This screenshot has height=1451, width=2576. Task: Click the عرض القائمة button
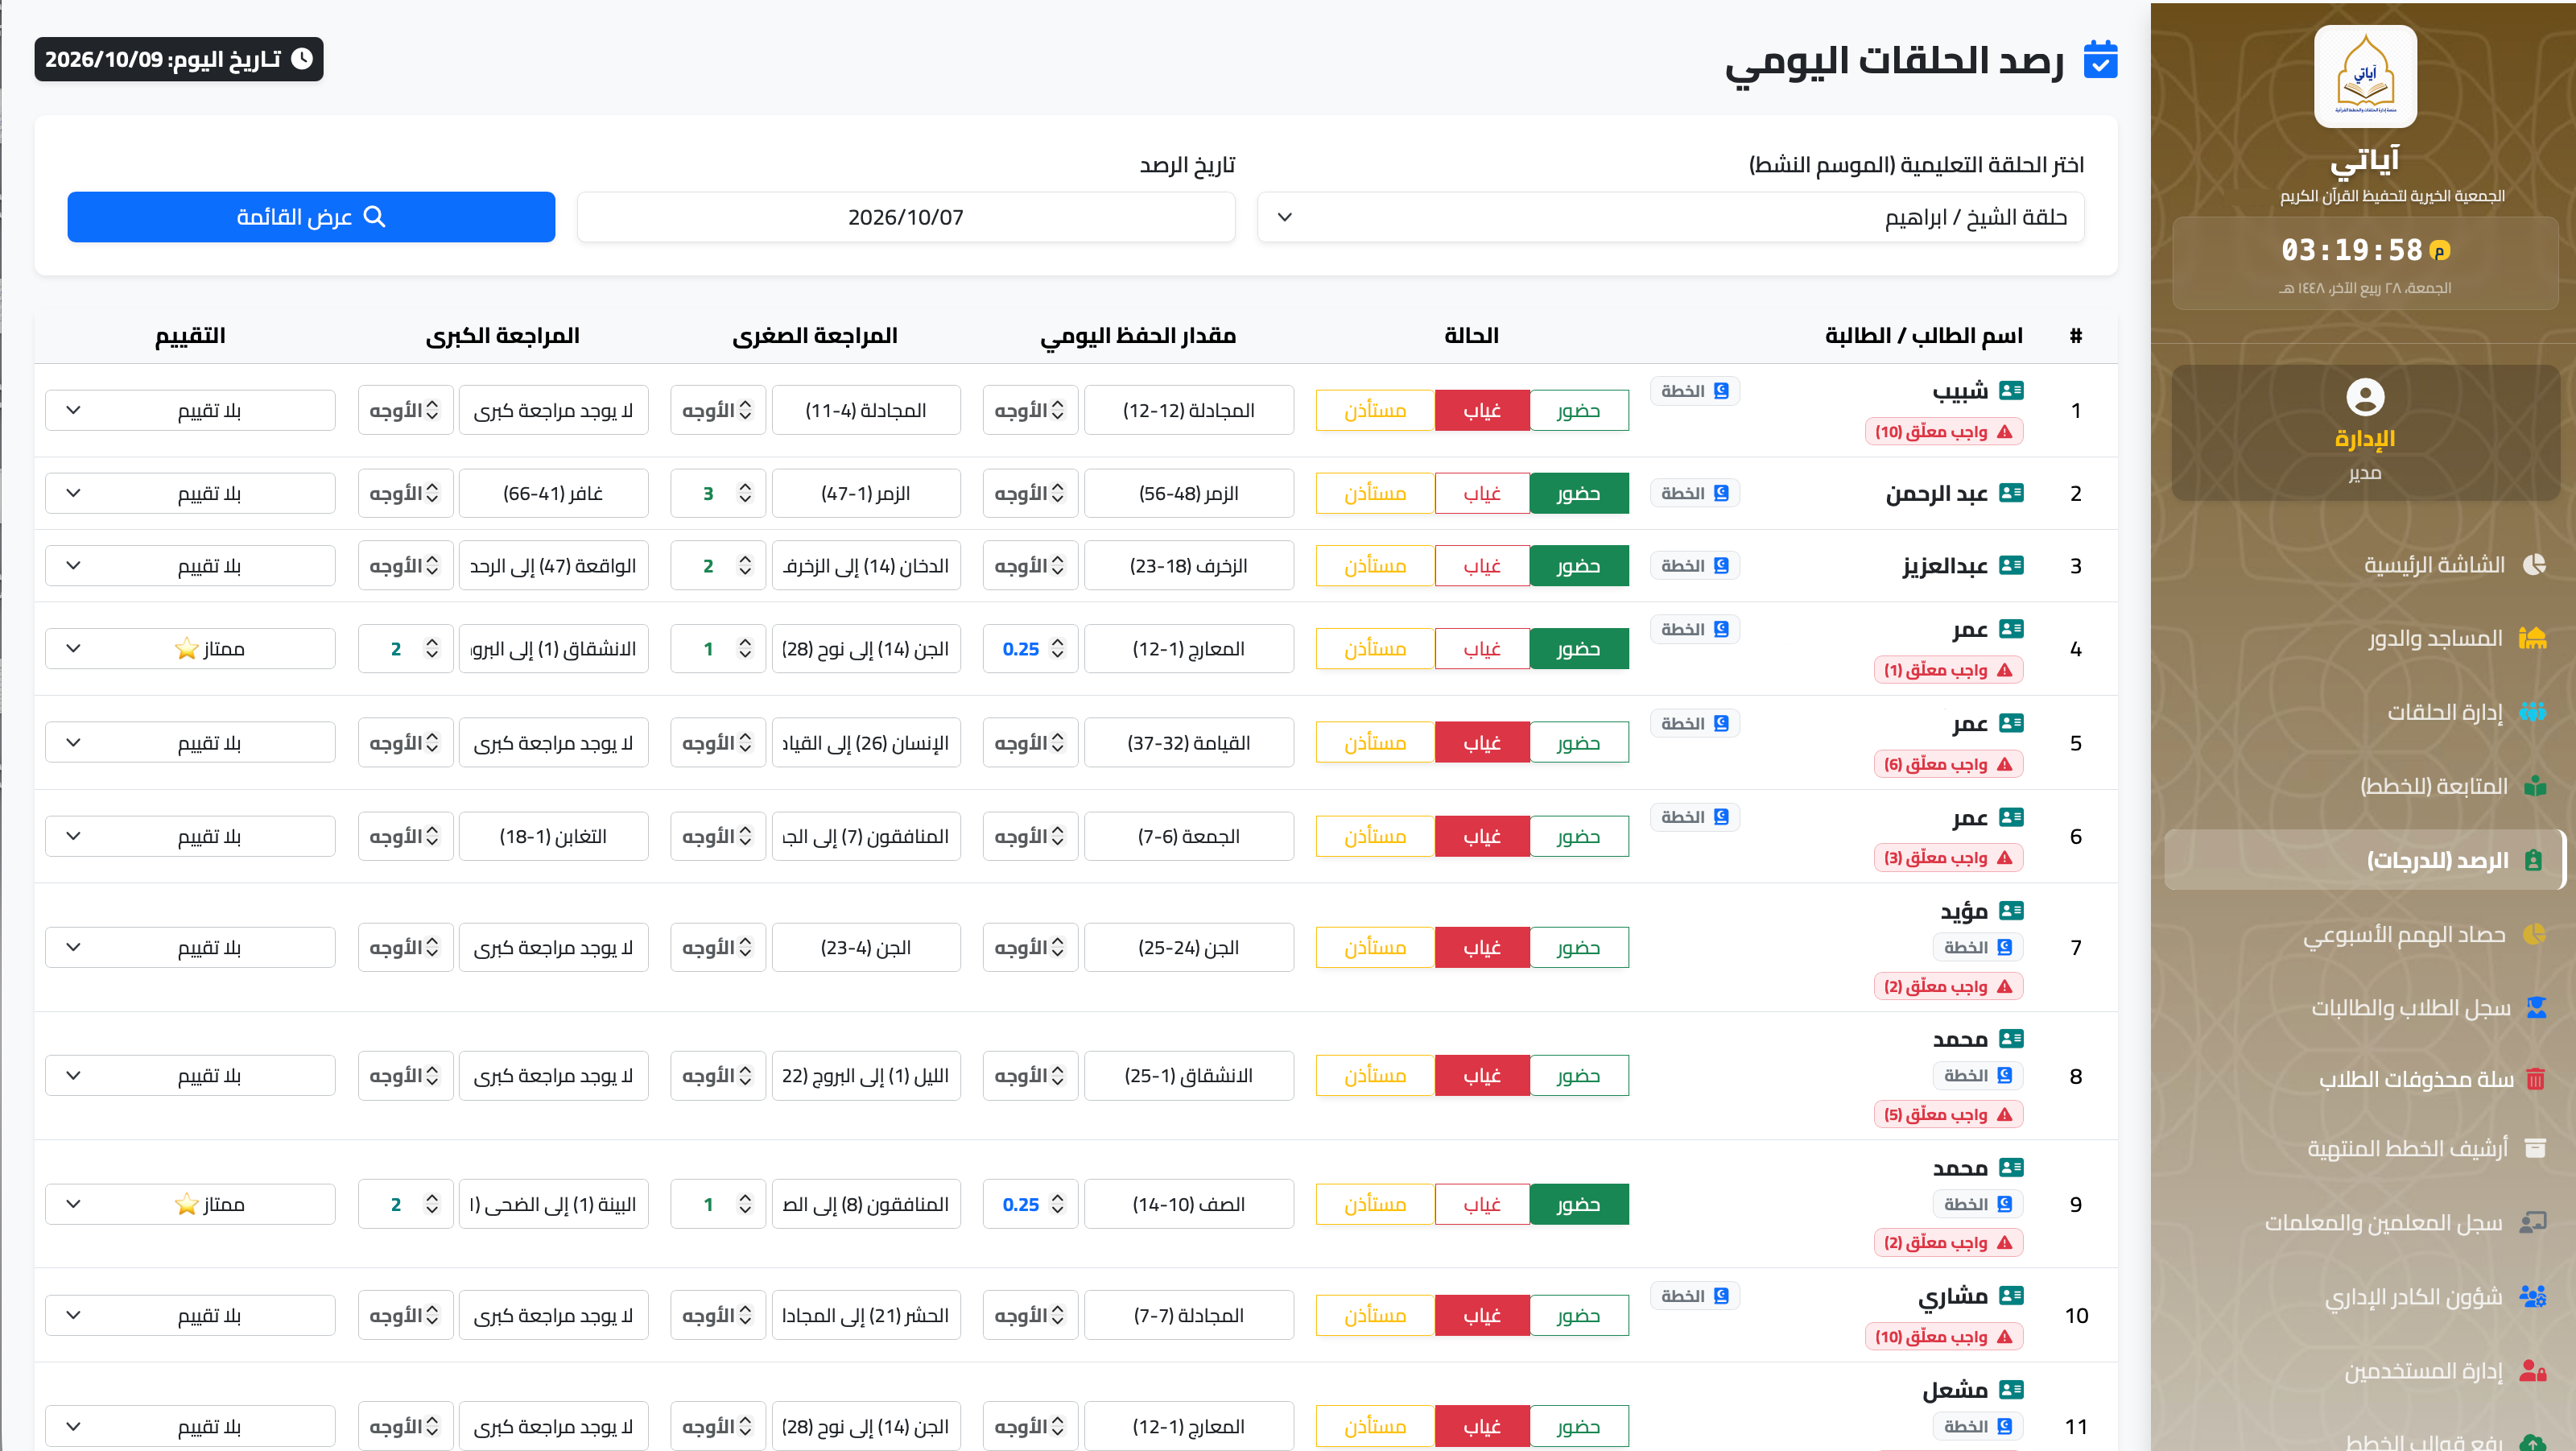[x=311, y=217]
